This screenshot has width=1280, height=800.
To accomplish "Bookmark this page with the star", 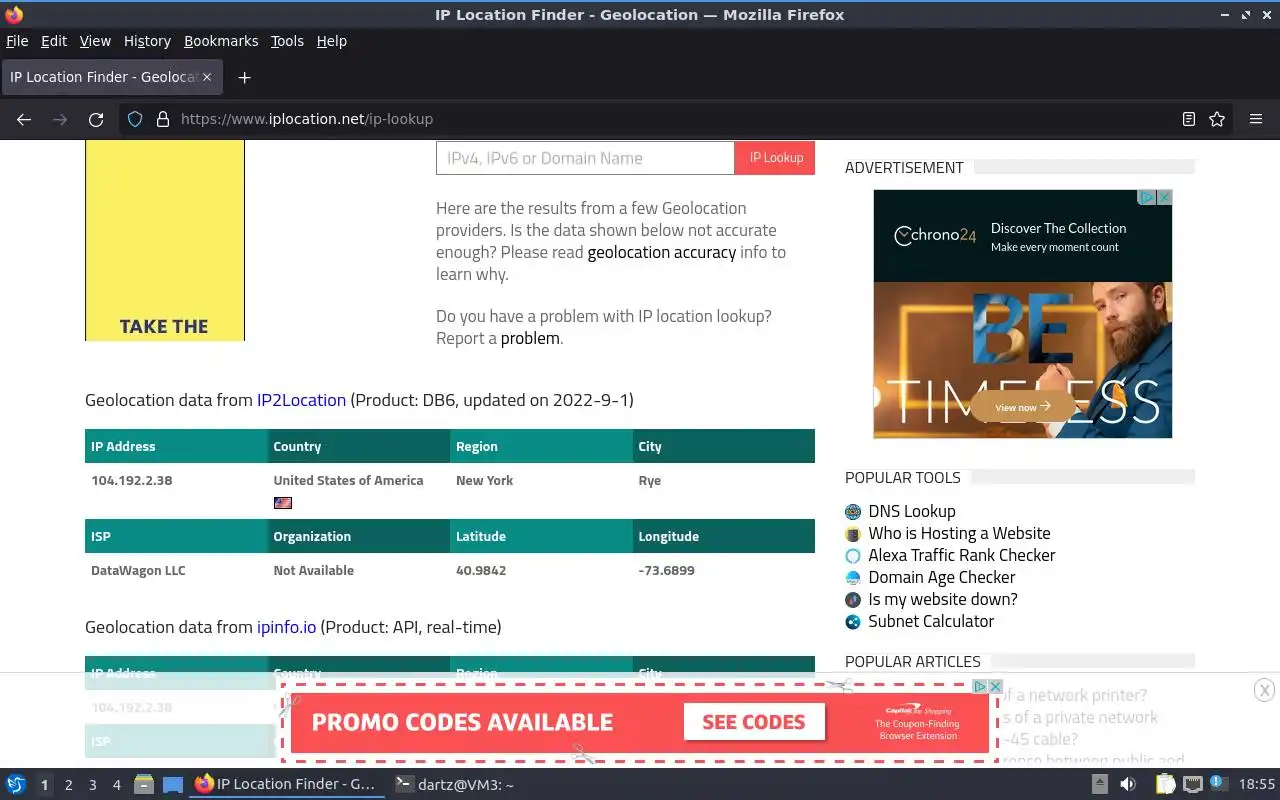I will 1217,119.
